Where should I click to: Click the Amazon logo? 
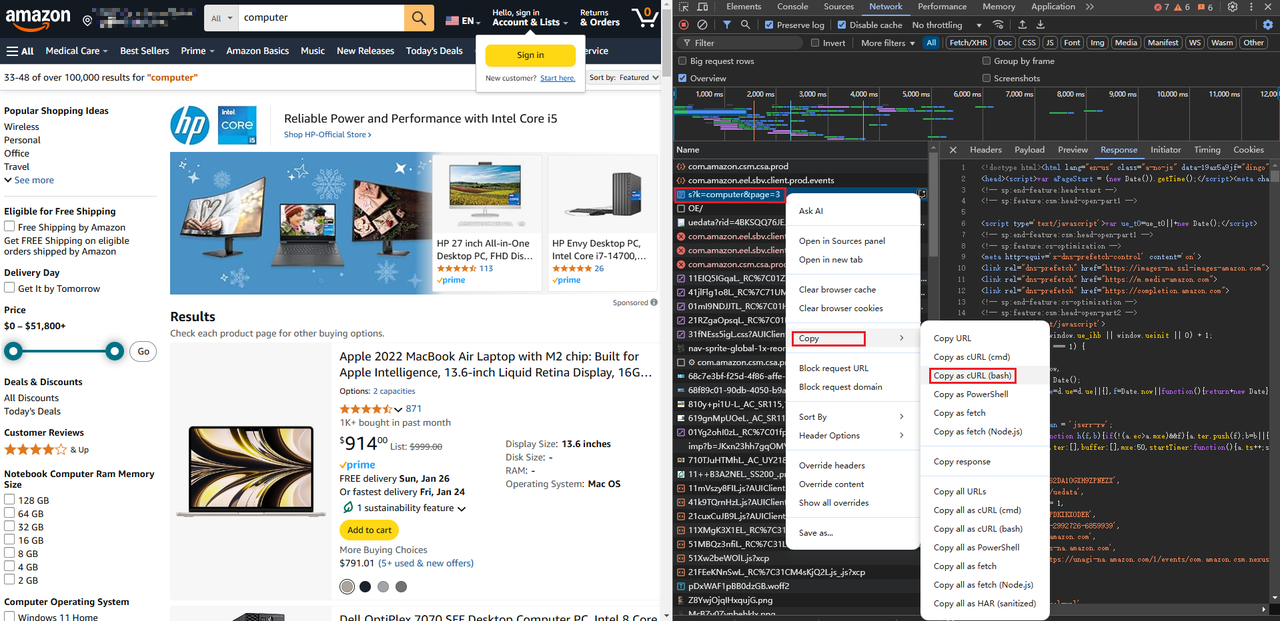38,18
